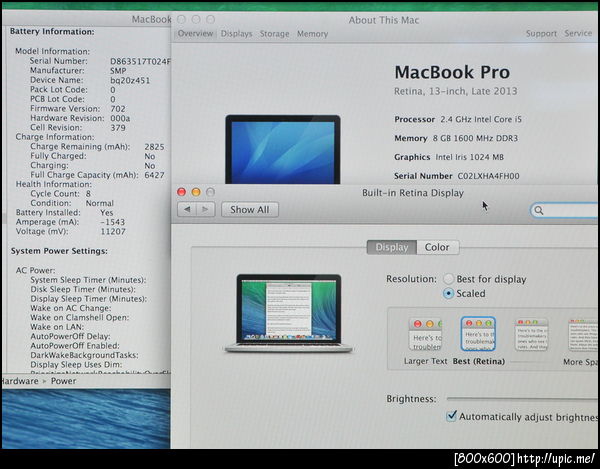The width and height of the screenshot is (600, 469).
Task: Click the battery serial number D863517T024F
Action: (x=140, y=62)
